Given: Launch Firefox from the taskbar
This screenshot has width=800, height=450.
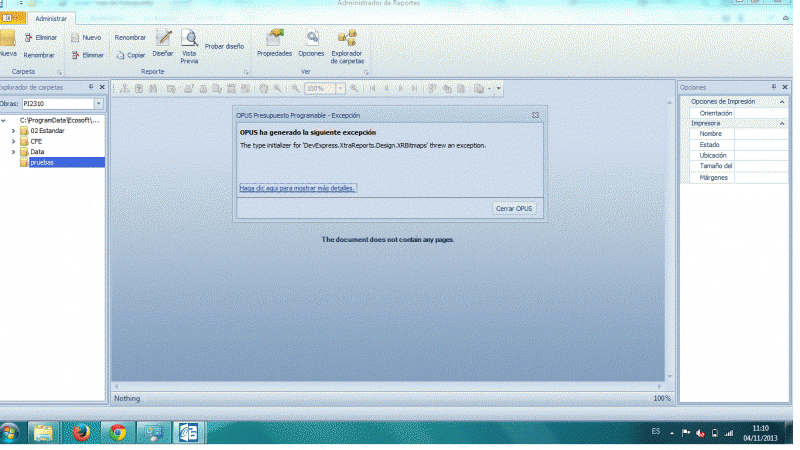Looking at the screenshot, I should point(81,432).
